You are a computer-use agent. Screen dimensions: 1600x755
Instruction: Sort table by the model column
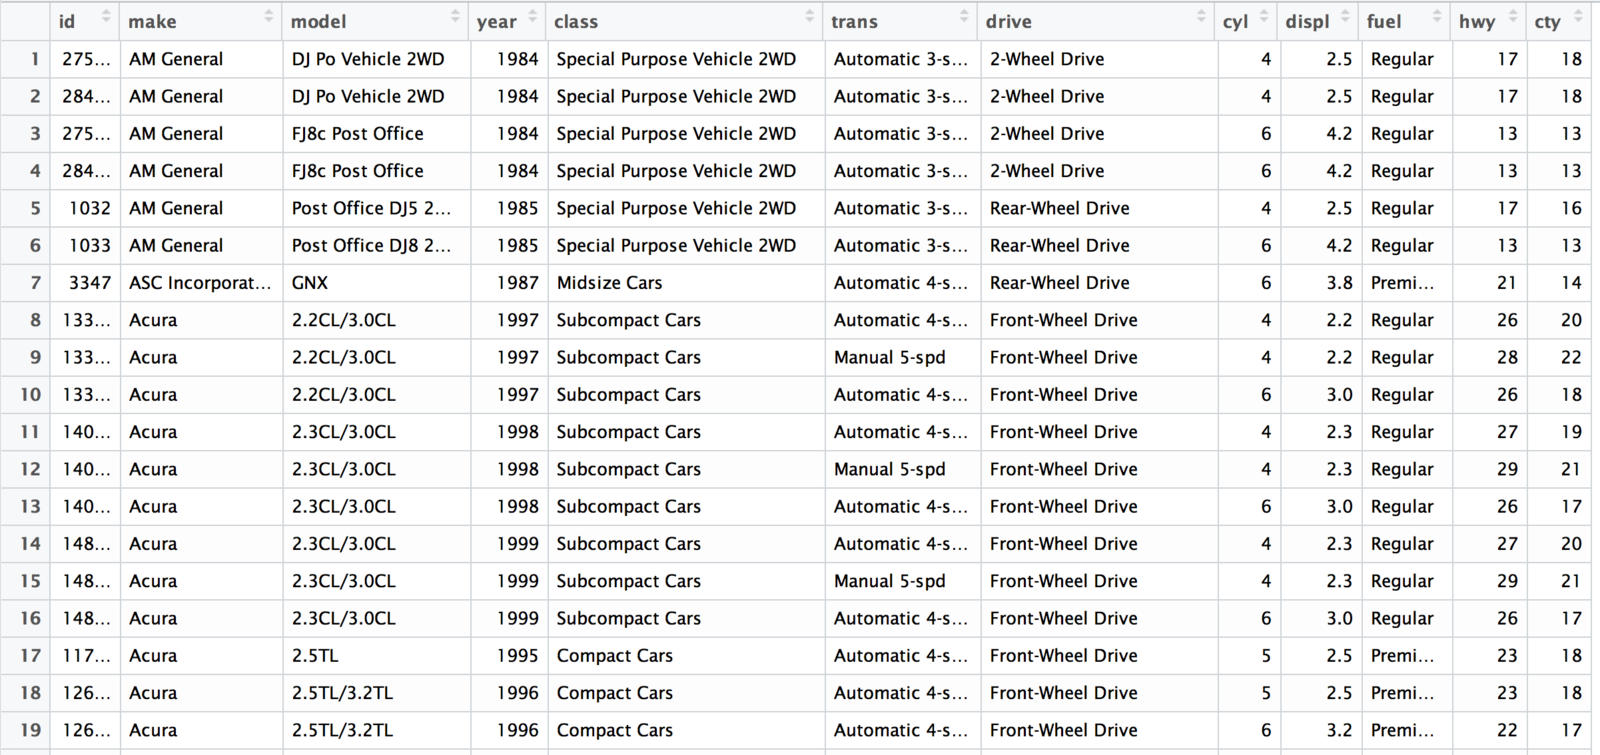pyautogui.click(x=455, y=17)
